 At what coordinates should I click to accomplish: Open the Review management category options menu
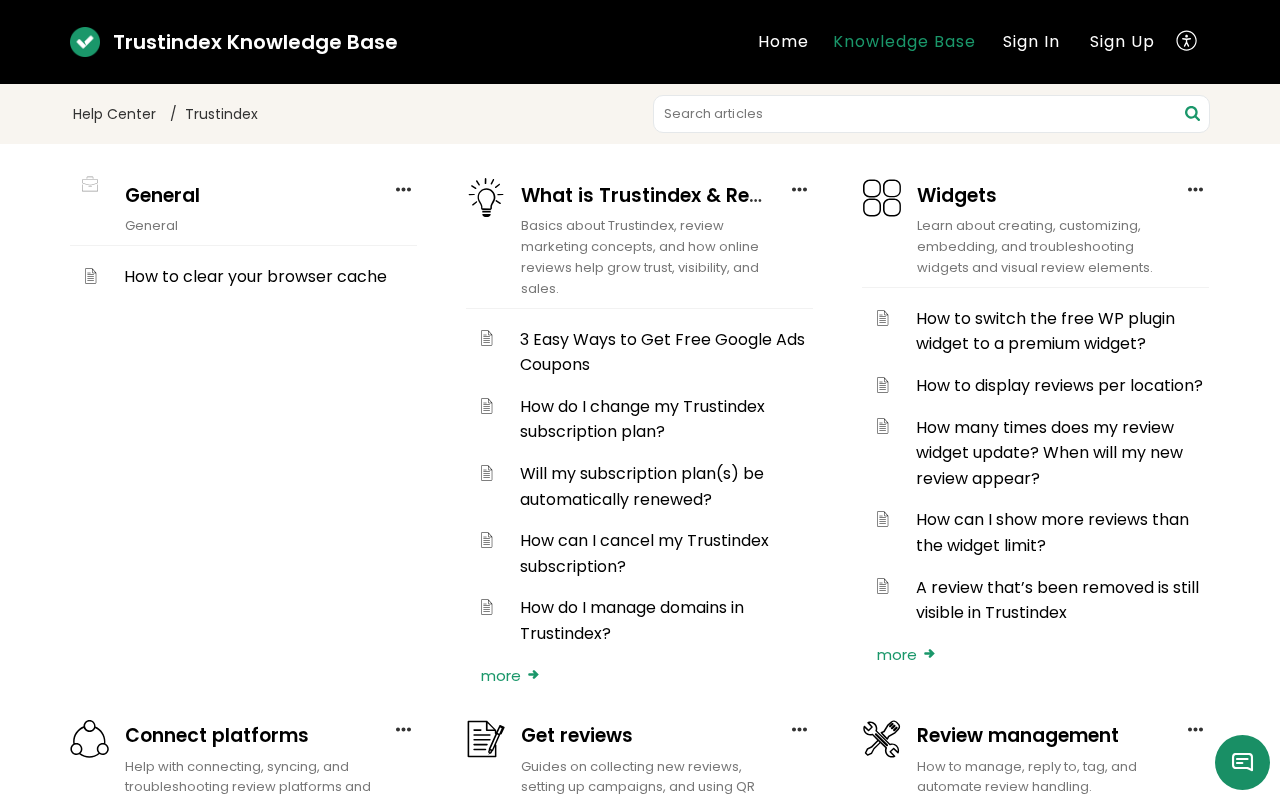(x=1195, y=730)
